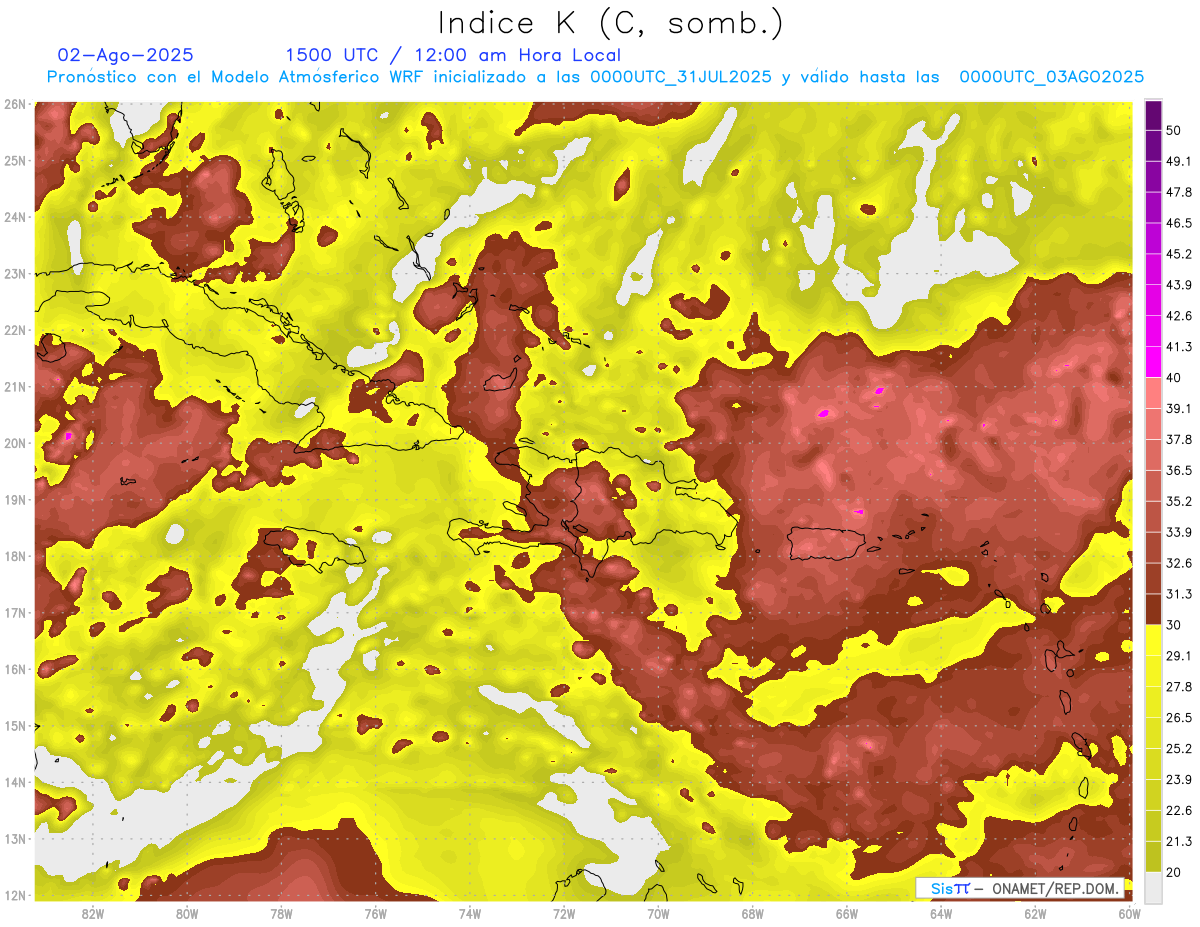Click the "60W" longitude label
Viewport: 1200px width, 927px height.
(1129, 914)
